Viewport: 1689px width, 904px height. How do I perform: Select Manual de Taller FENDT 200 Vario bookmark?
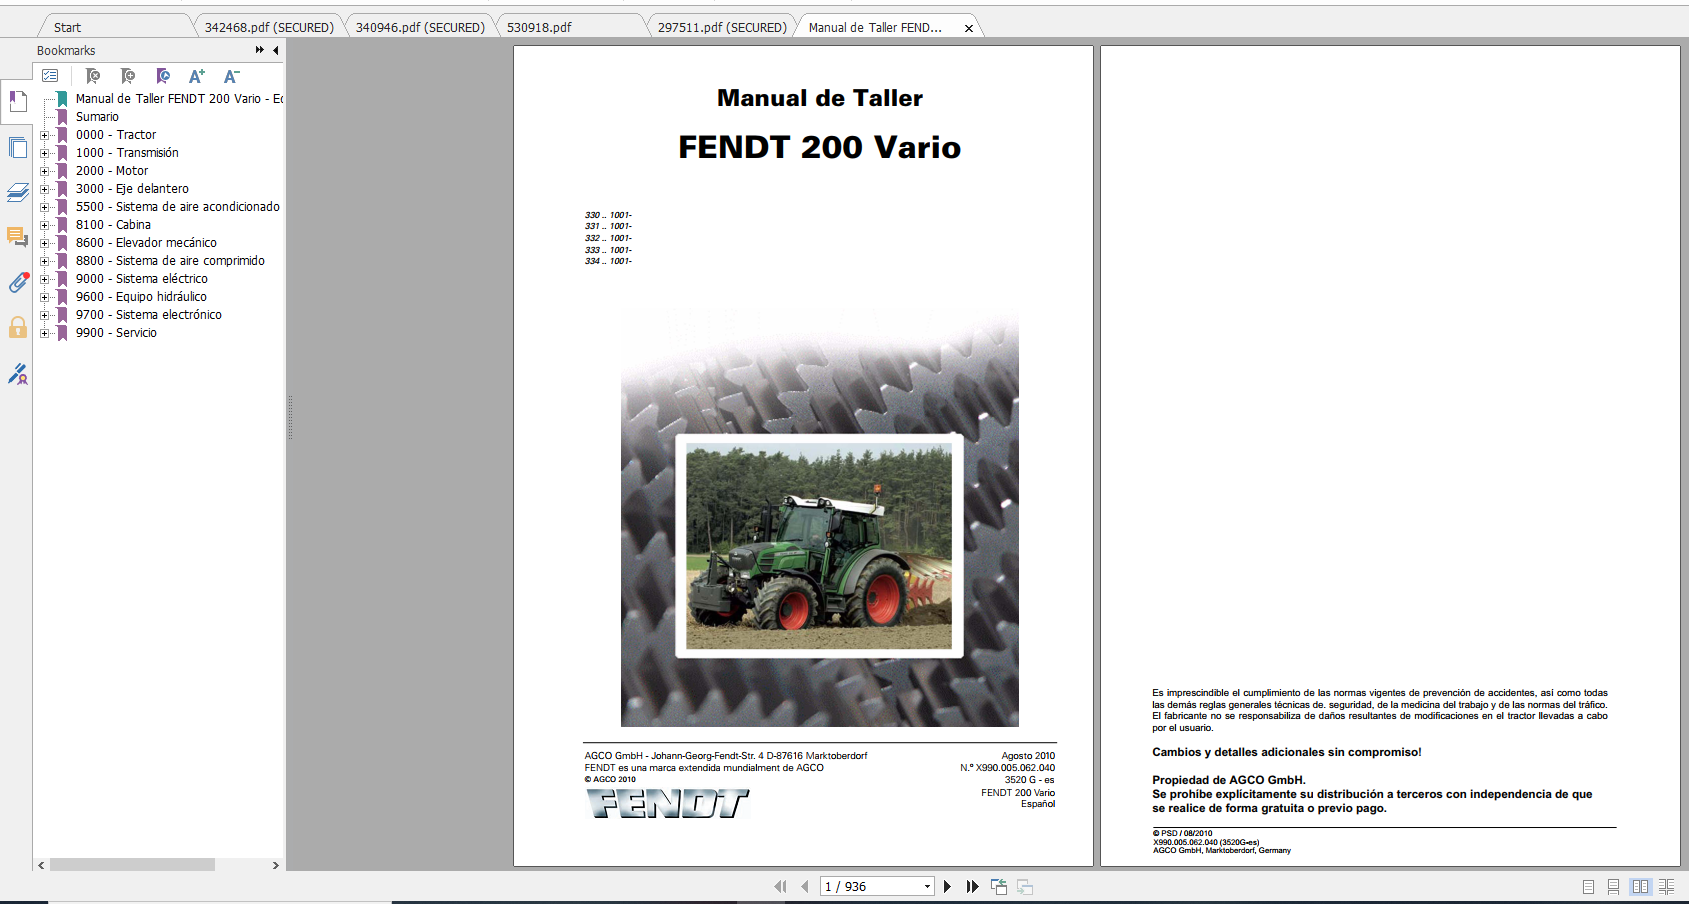(x=179, y=99)
